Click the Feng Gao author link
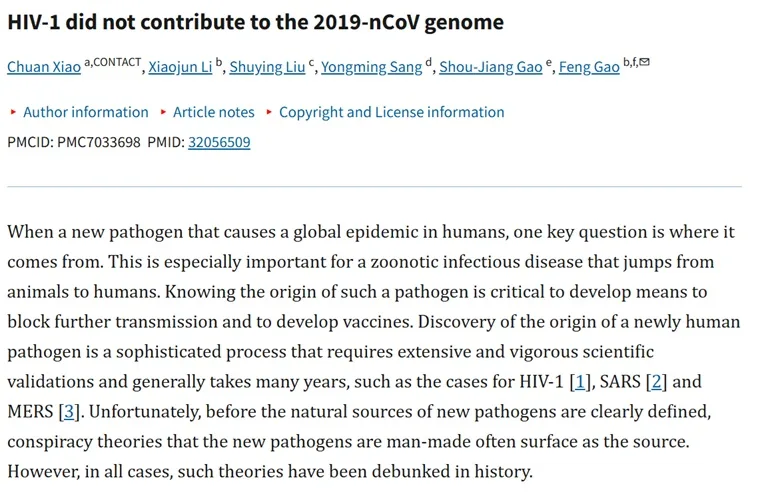 [x=589, y=68]
